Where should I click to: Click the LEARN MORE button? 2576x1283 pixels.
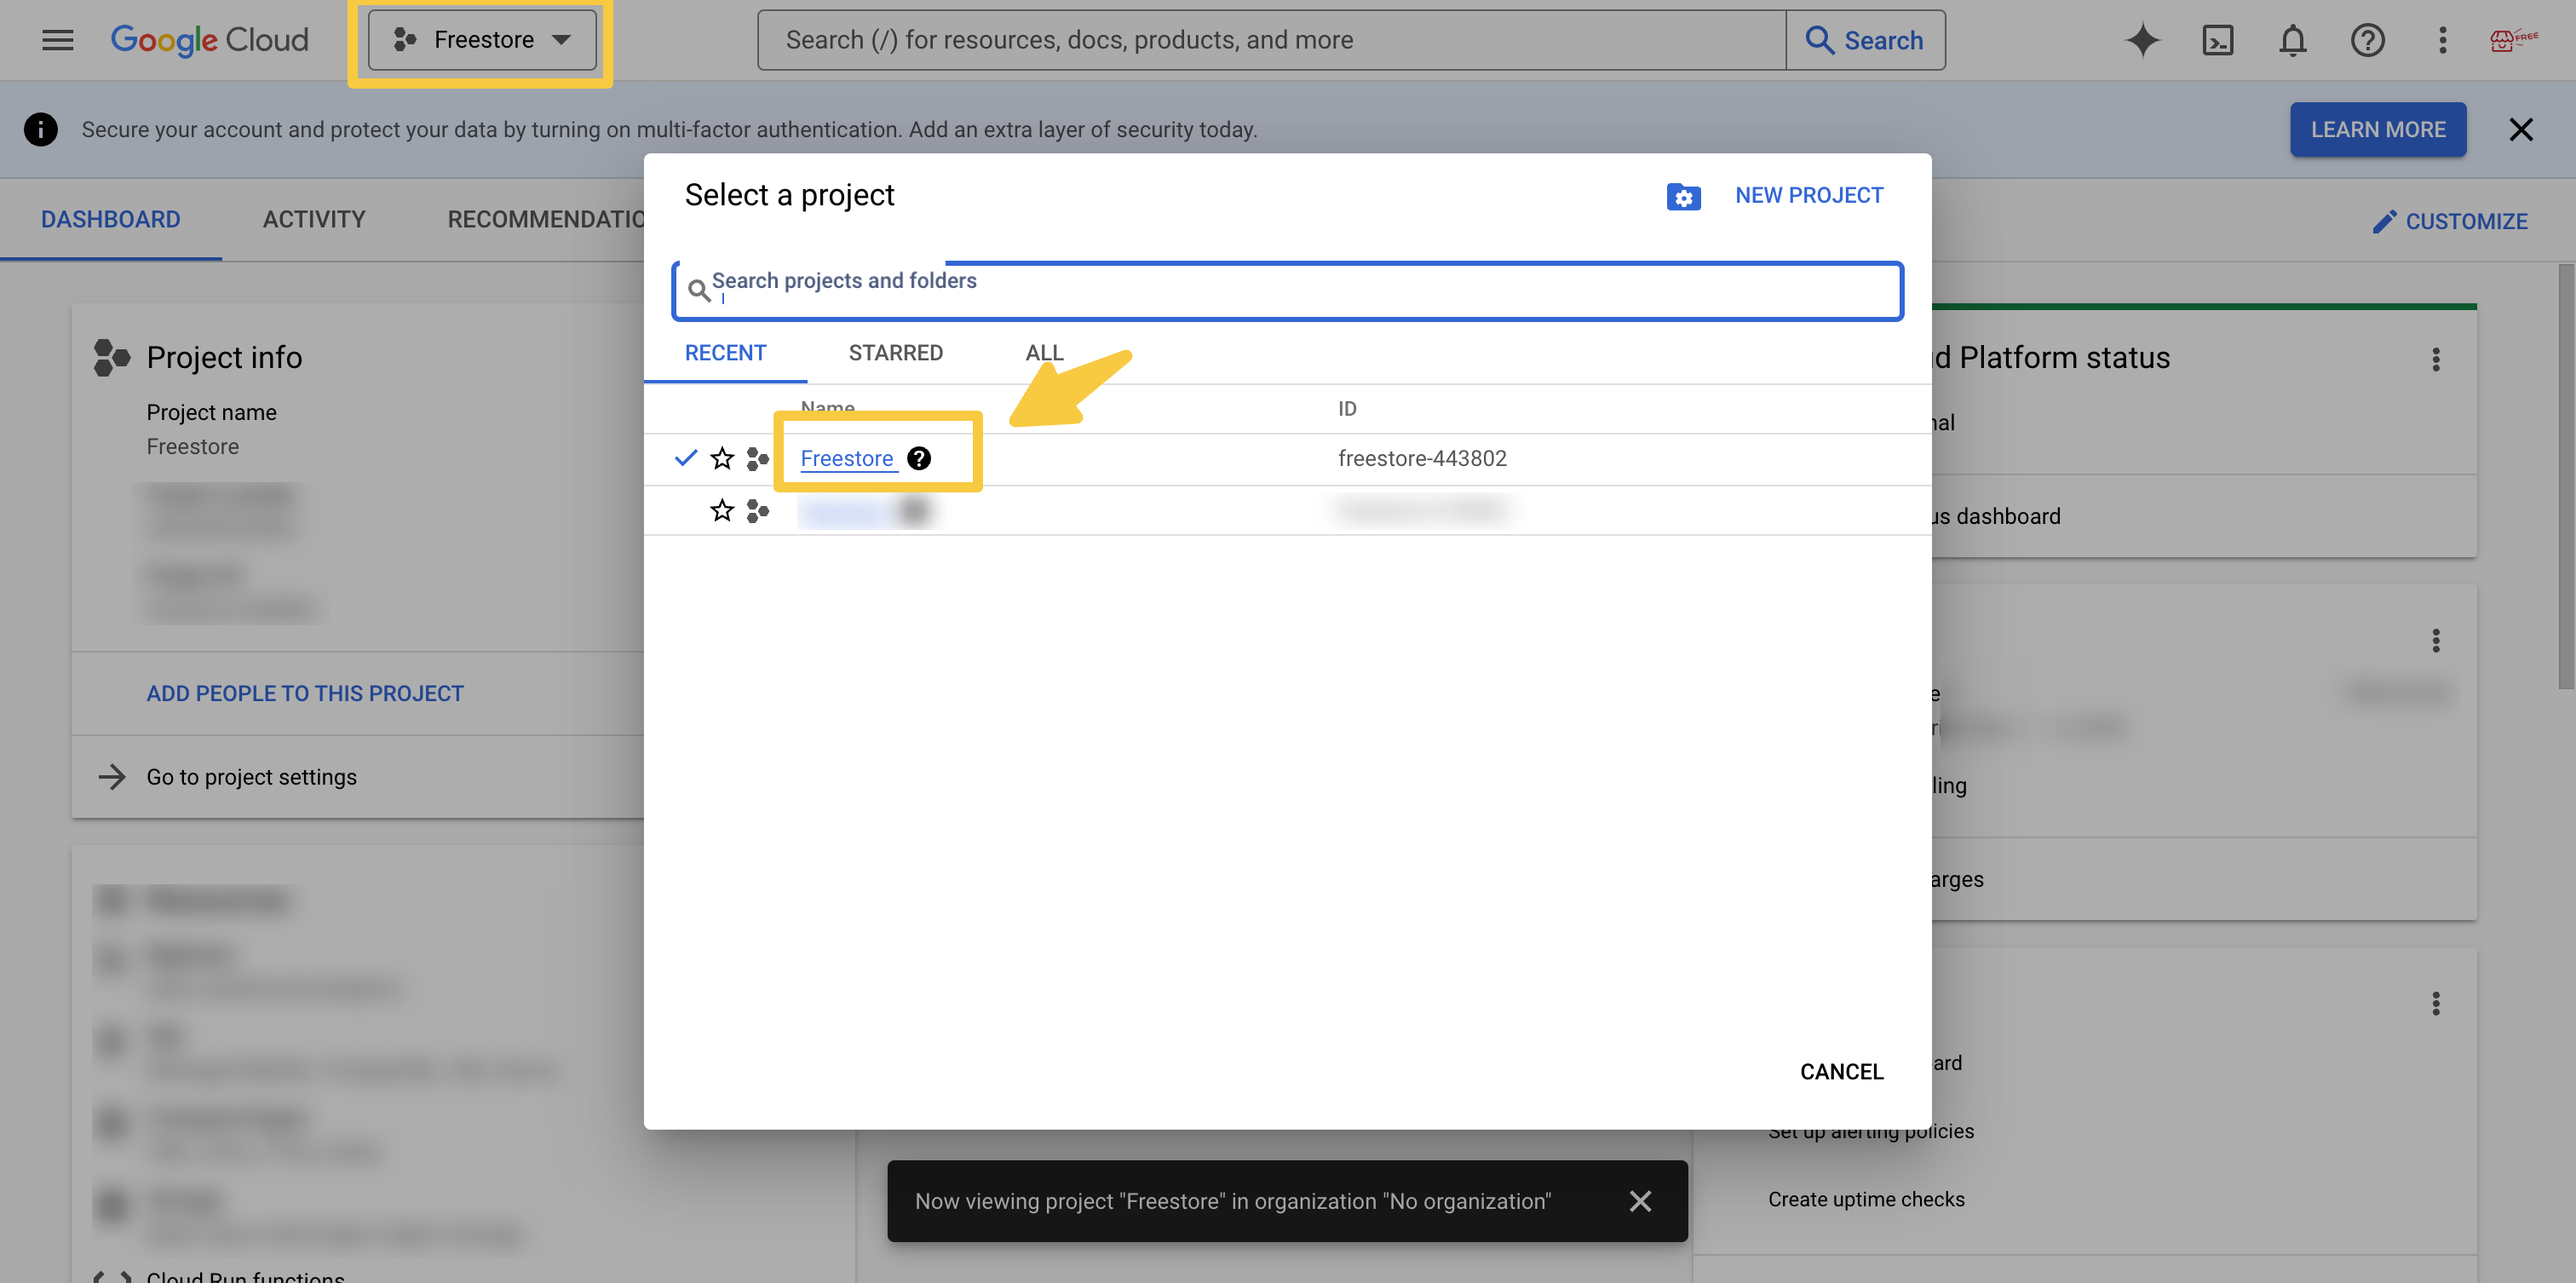pos(2377,130)
